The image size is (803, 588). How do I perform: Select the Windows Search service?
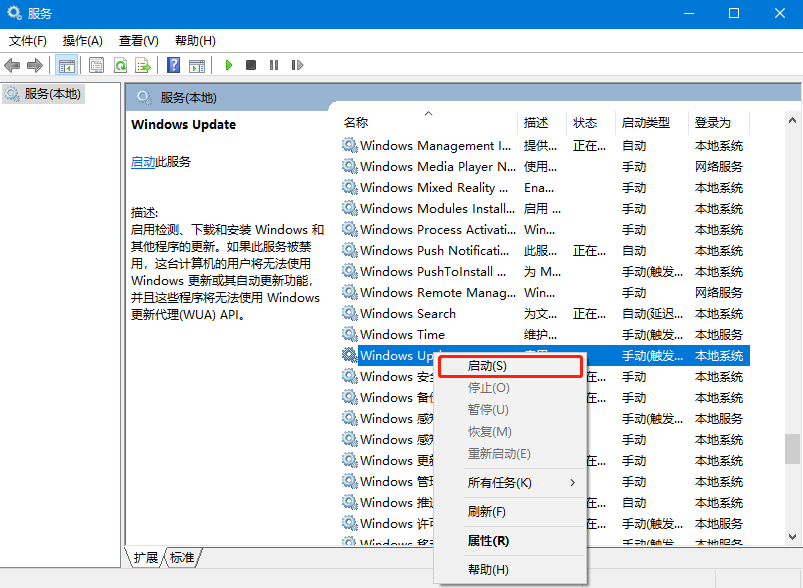pyautogui.click(x=545, y=313)
